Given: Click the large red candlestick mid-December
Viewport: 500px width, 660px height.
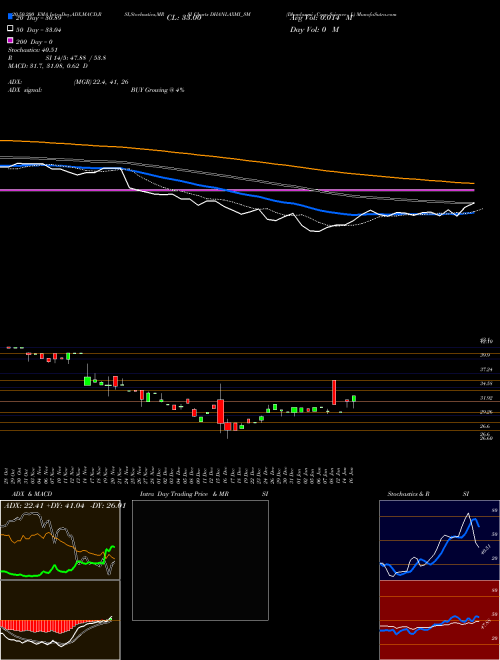Looking at the screenshot, I should (221, 411).
